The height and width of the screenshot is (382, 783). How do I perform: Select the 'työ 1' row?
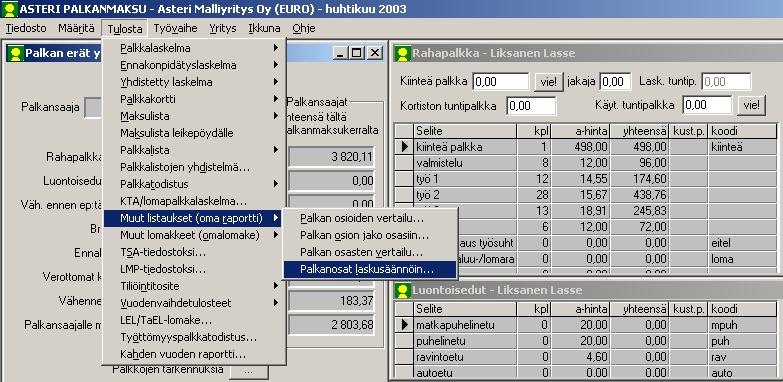586,179
